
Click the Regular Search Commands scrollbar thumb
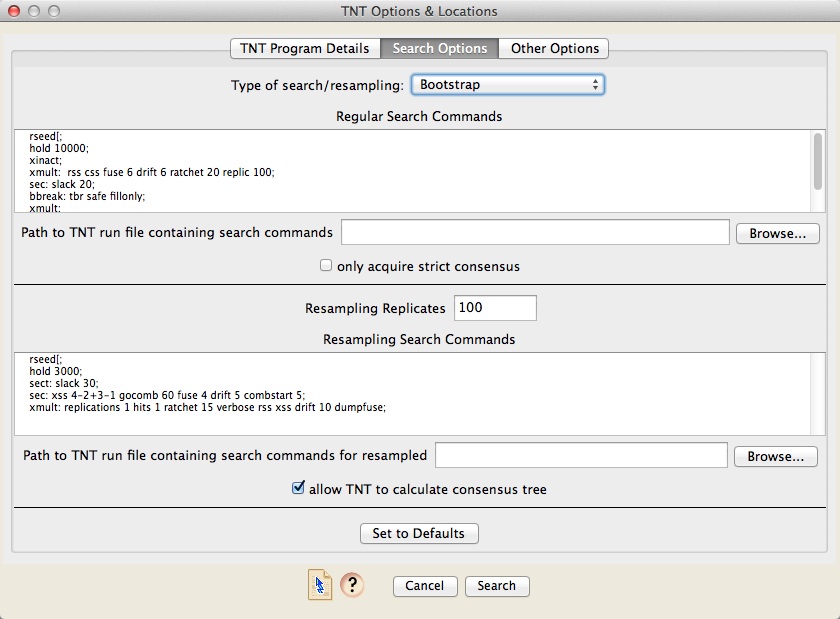coord(818,161)
